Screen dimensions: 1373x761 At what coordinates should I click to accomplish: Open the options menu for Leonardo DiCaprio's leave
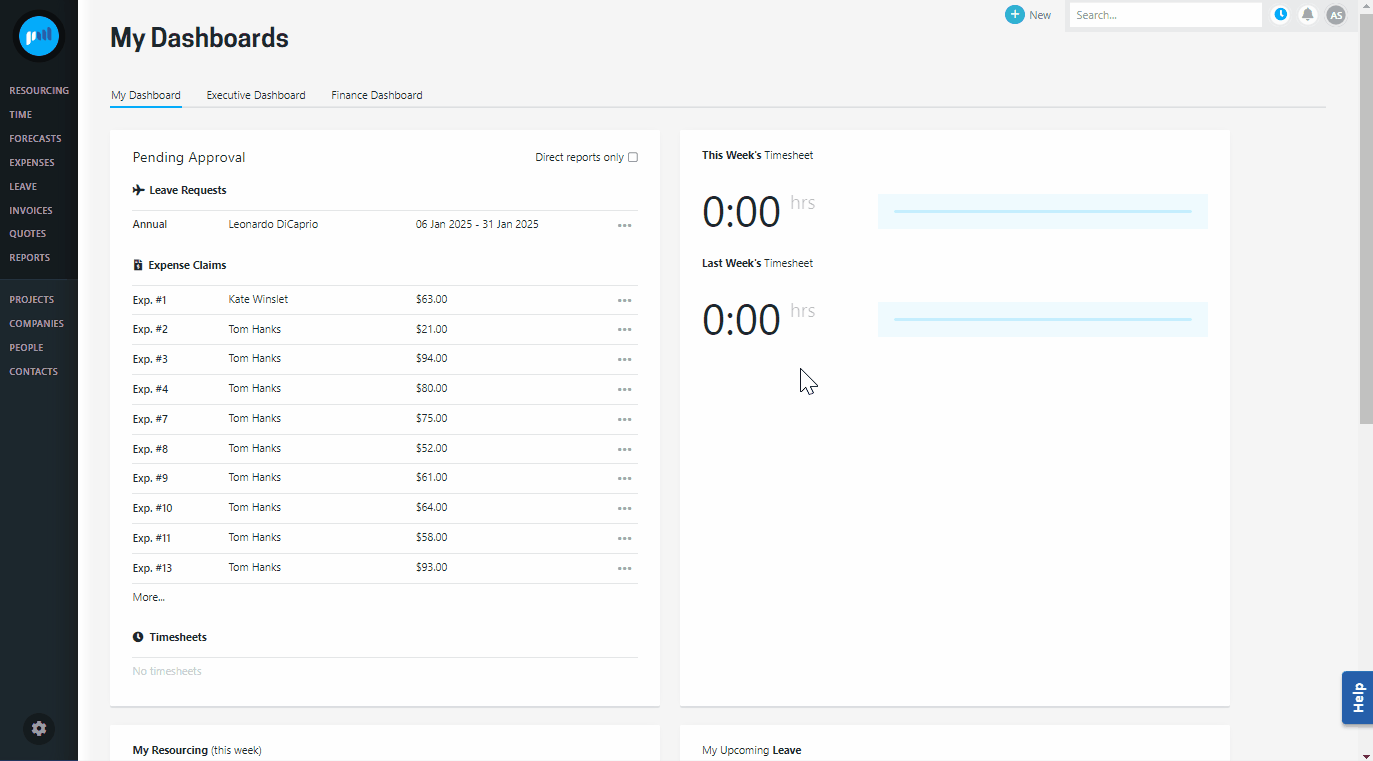click(624, 226)
